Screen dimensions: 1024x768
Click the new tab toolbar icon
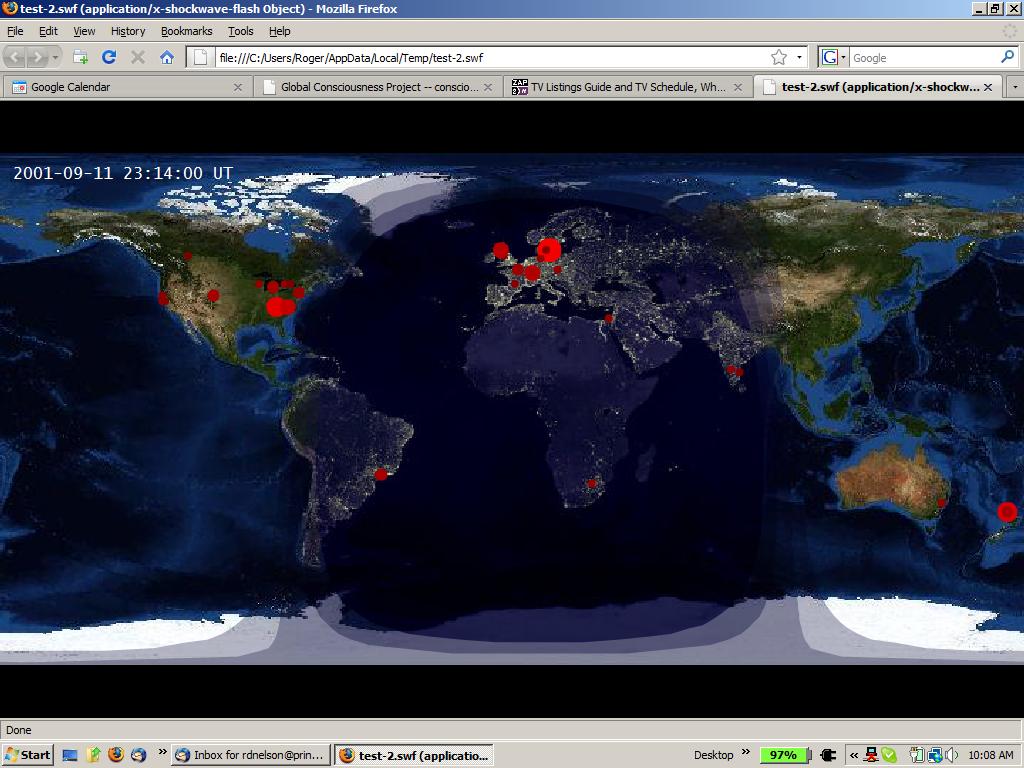coord(80,58)
